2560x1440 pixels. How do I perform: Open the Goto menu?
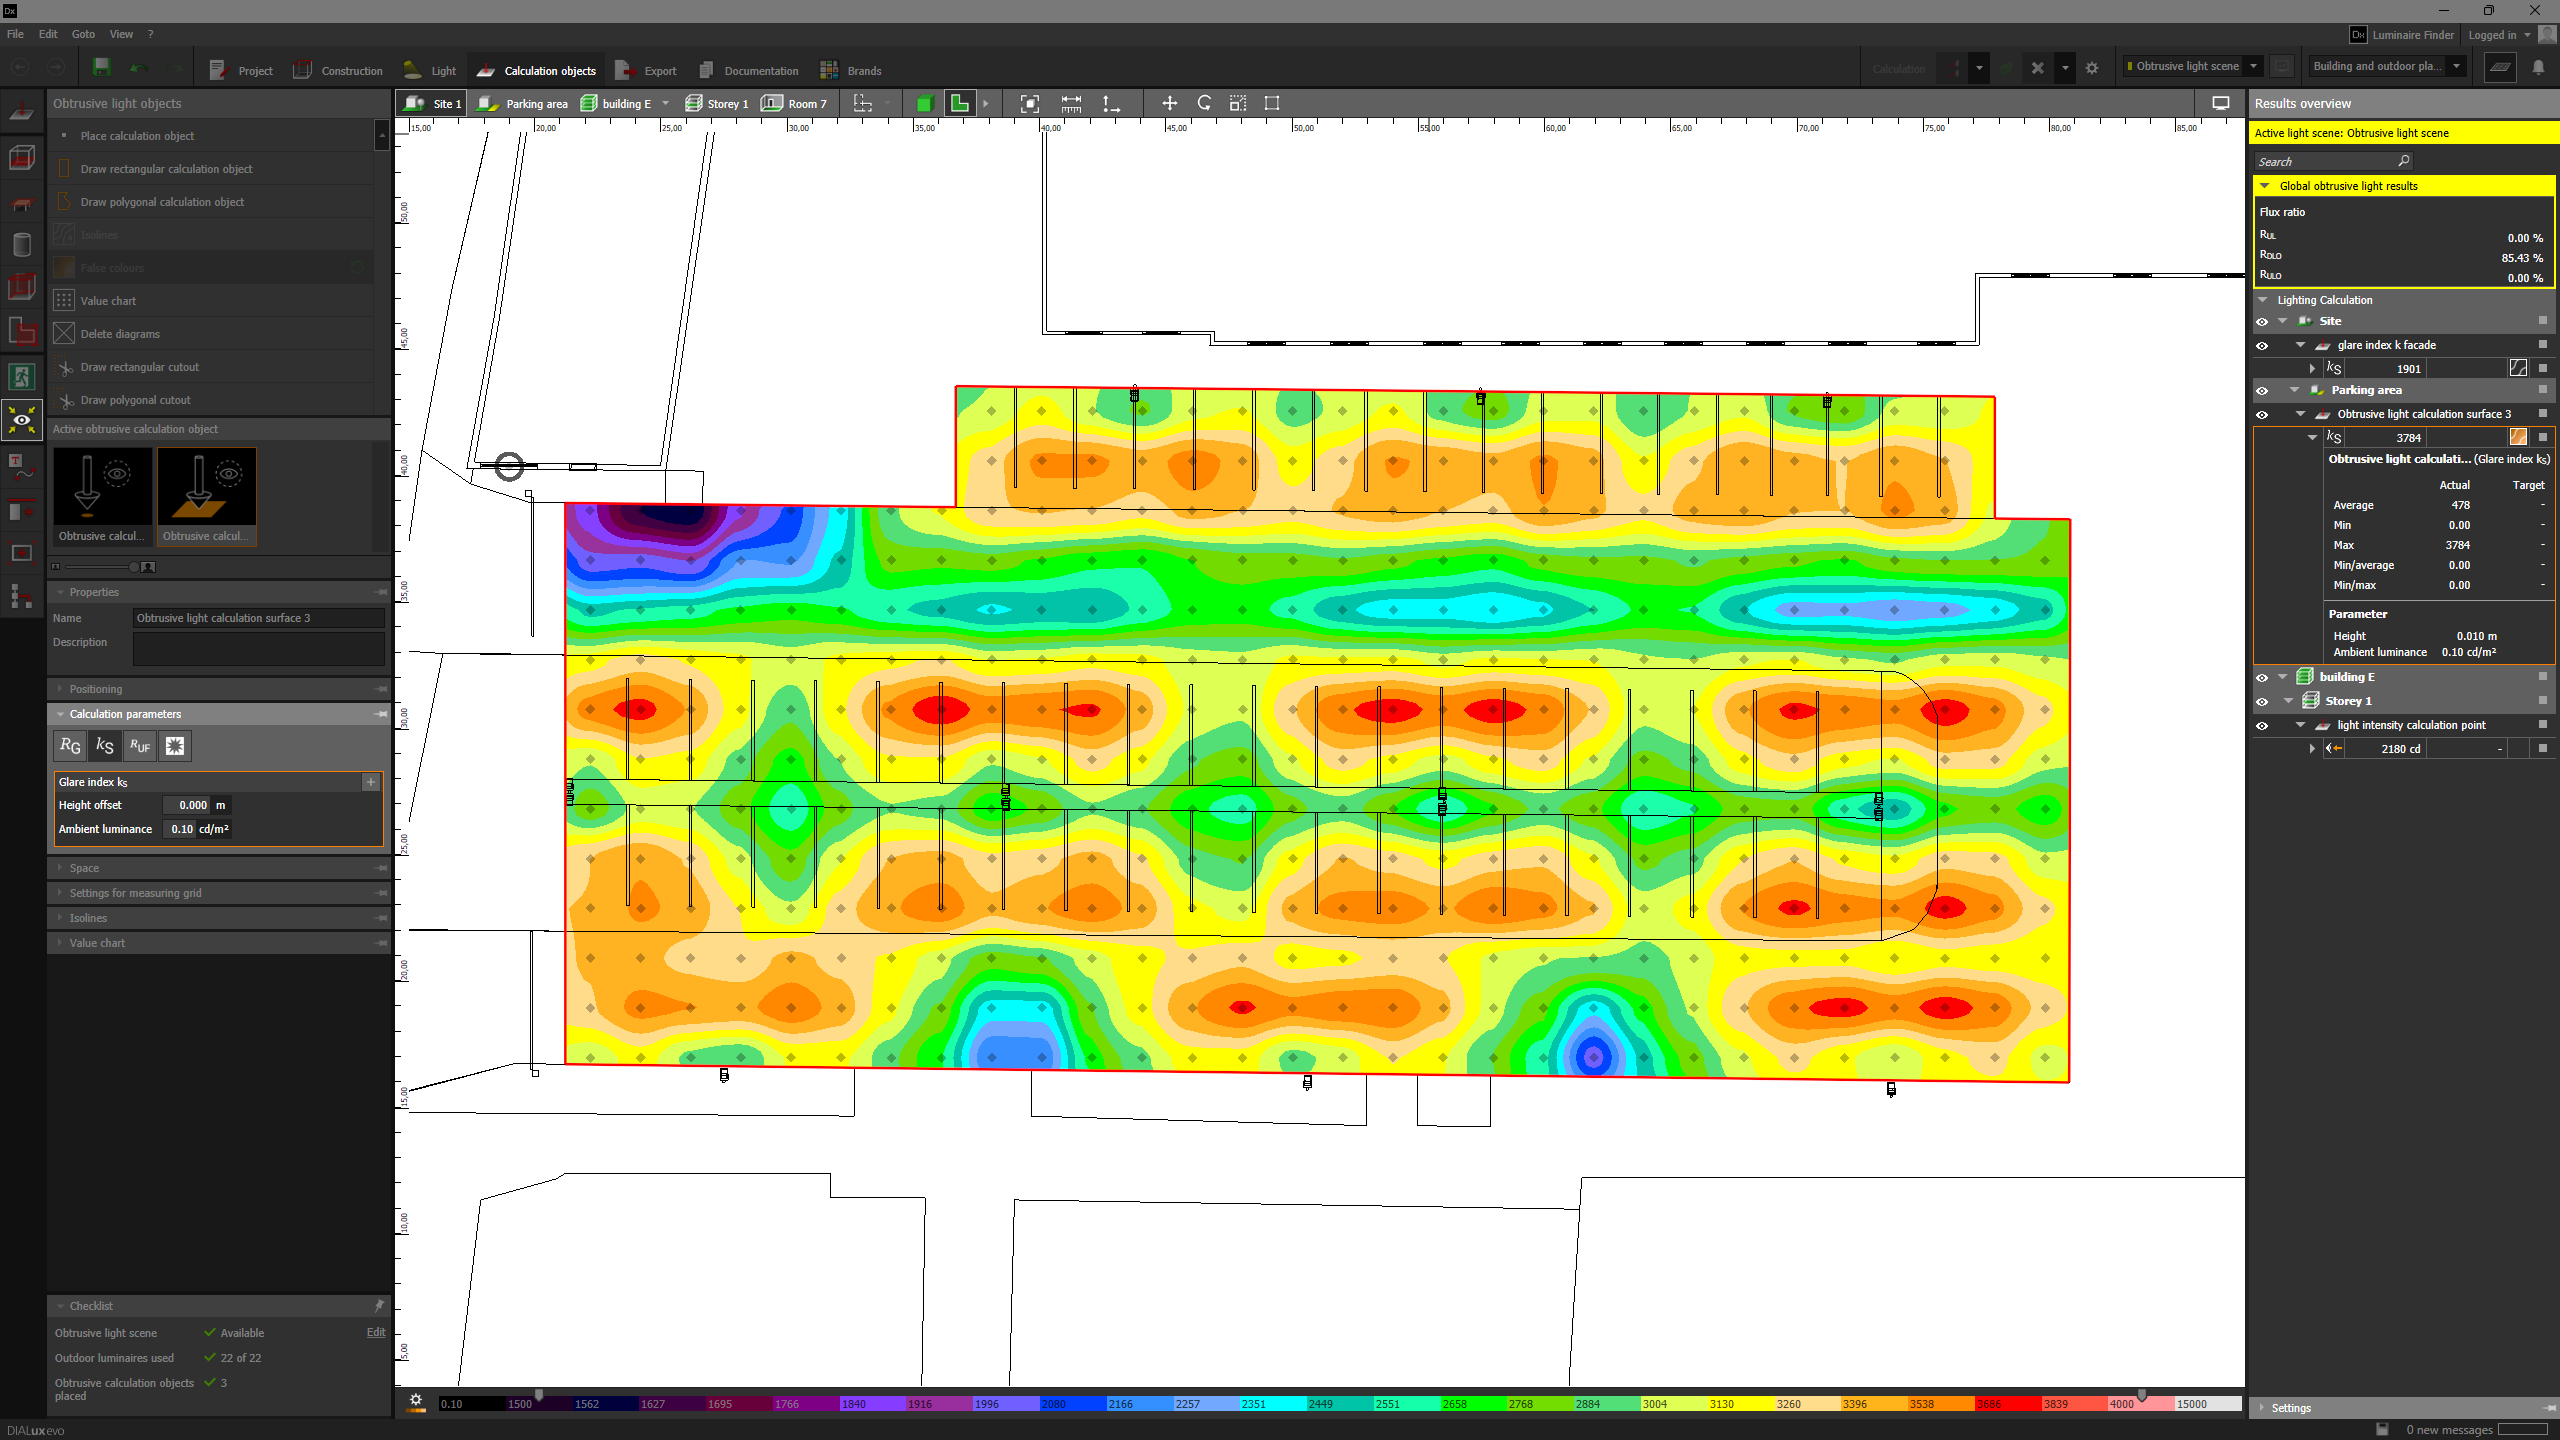83,34
